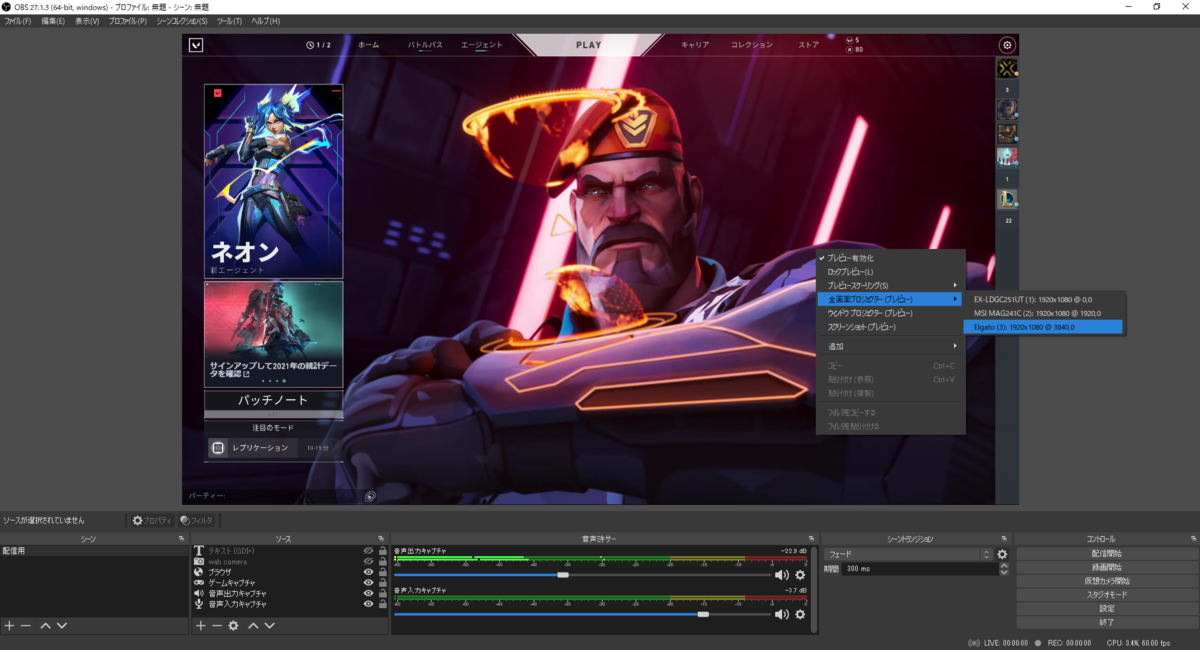
Task: Decrease 期間 duration with down stepper
Action: 1004,572
